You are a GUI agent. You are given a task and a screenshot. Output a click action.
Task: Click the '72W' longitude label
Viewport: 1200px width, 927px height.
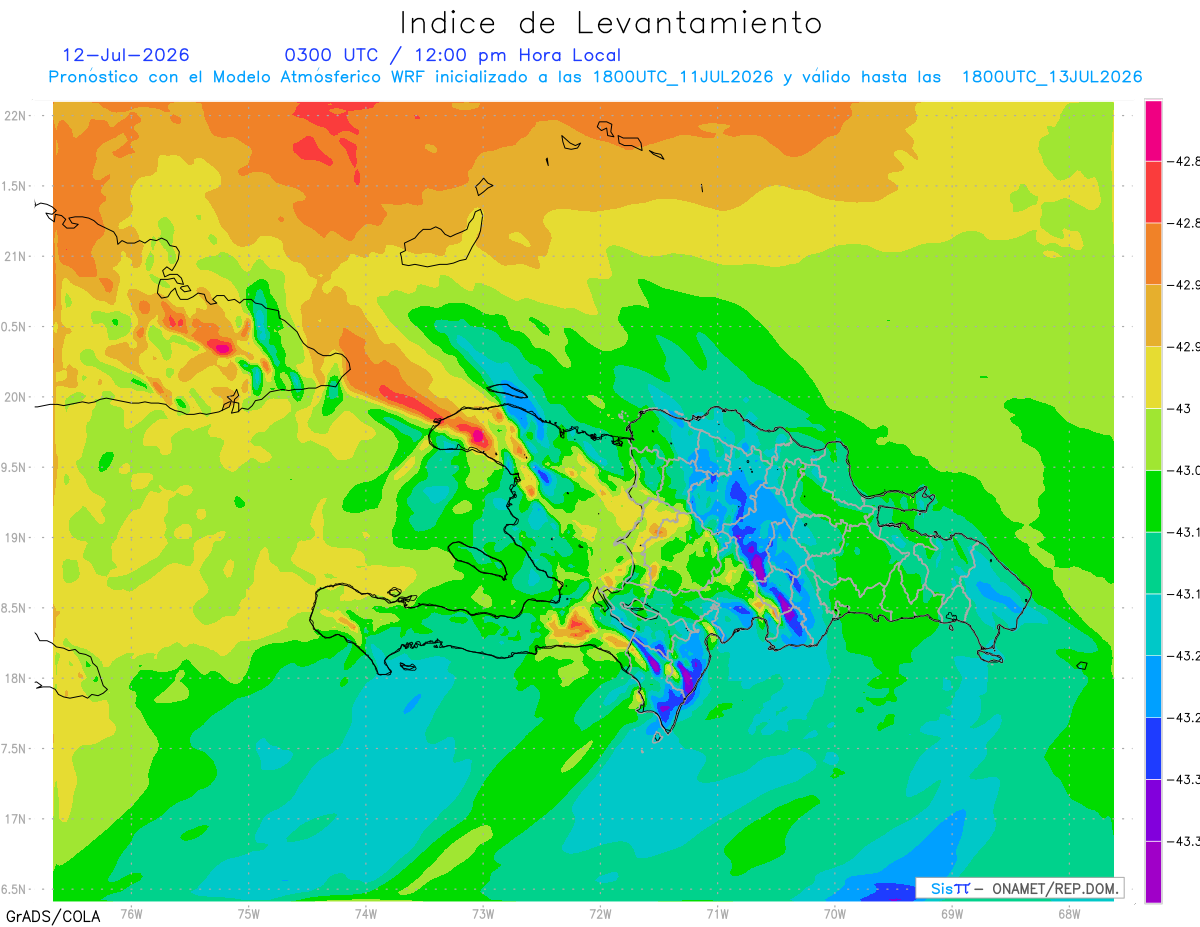click(x=600, y=912)
